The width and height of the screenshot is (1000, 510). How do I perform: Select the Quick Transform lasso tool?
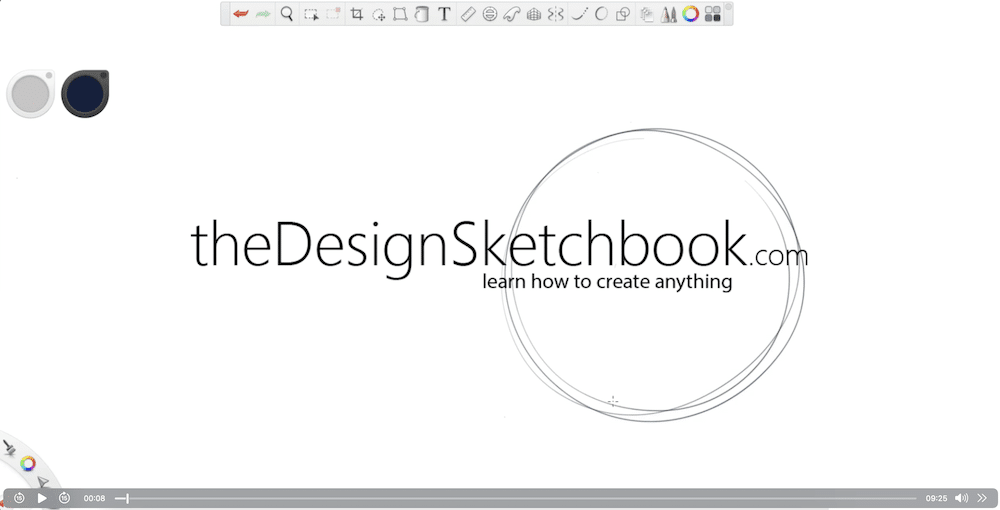click(x=379, y=14)
